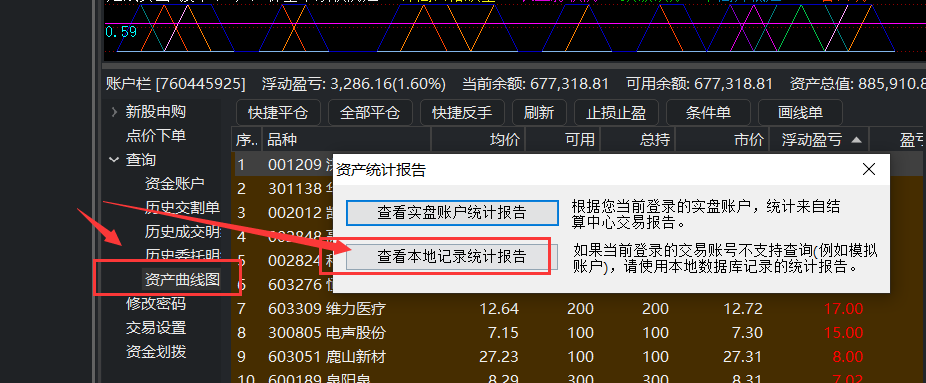Viewport: 926px width, 383px height.
Task: Select 资产曲线图 in sidebar
Action: 182,279
